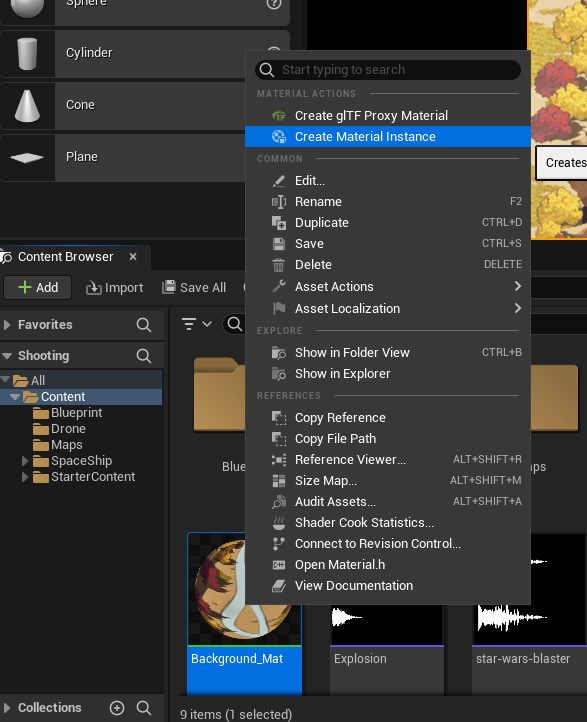
Task: Choose Create Material Instance
Action: coord(388,137)
